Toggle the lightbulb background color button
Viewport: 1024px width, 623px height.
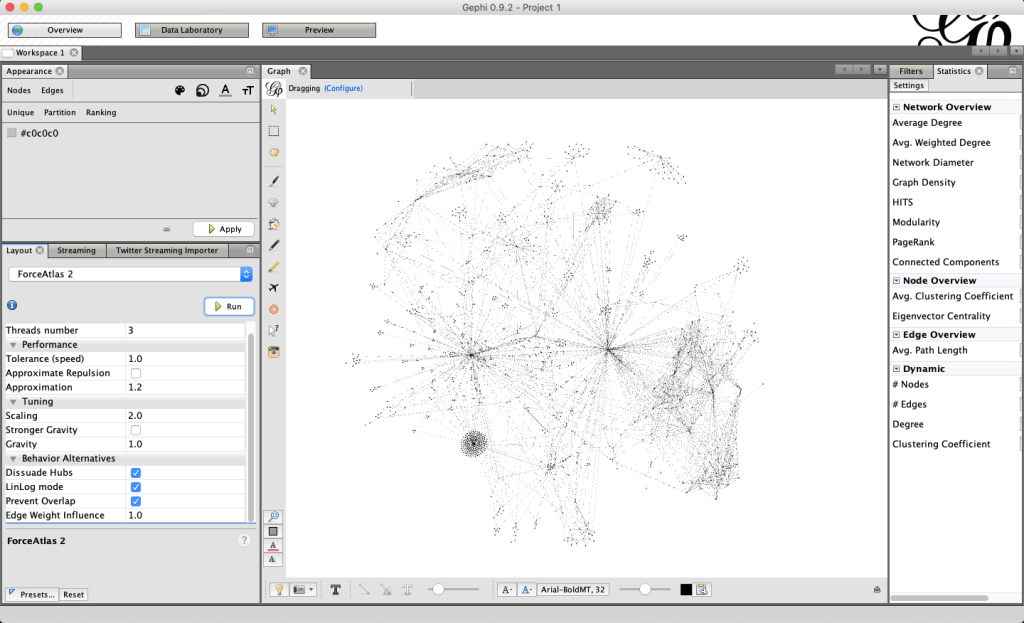pyautogui.click(x=280, y=590)
